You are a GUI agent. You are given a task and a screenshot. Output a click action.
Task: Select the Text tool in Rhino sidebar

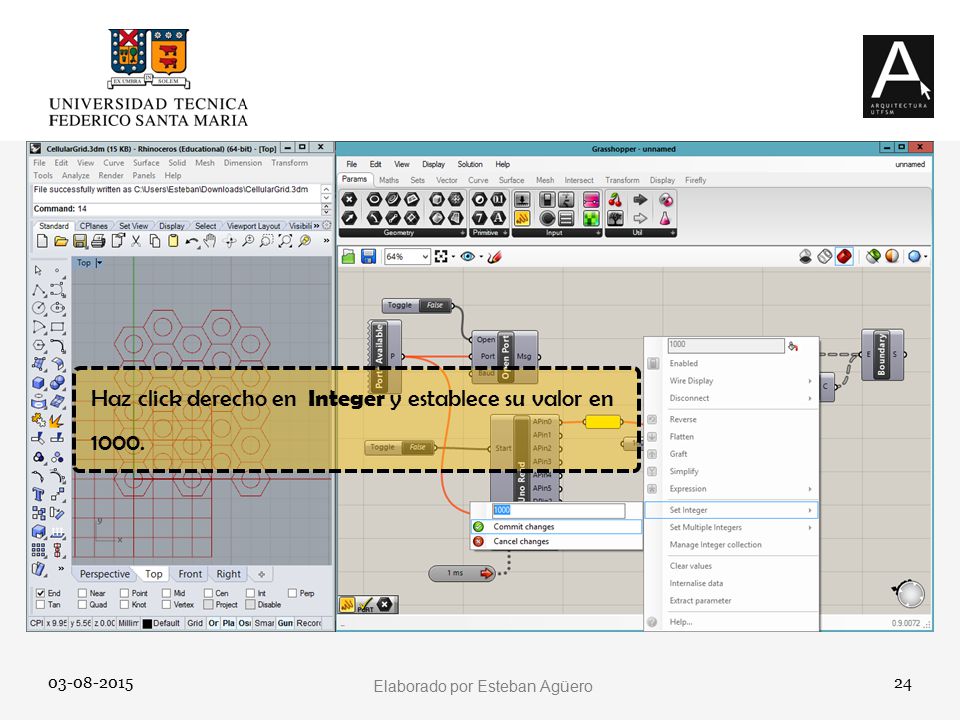[38, 494]
